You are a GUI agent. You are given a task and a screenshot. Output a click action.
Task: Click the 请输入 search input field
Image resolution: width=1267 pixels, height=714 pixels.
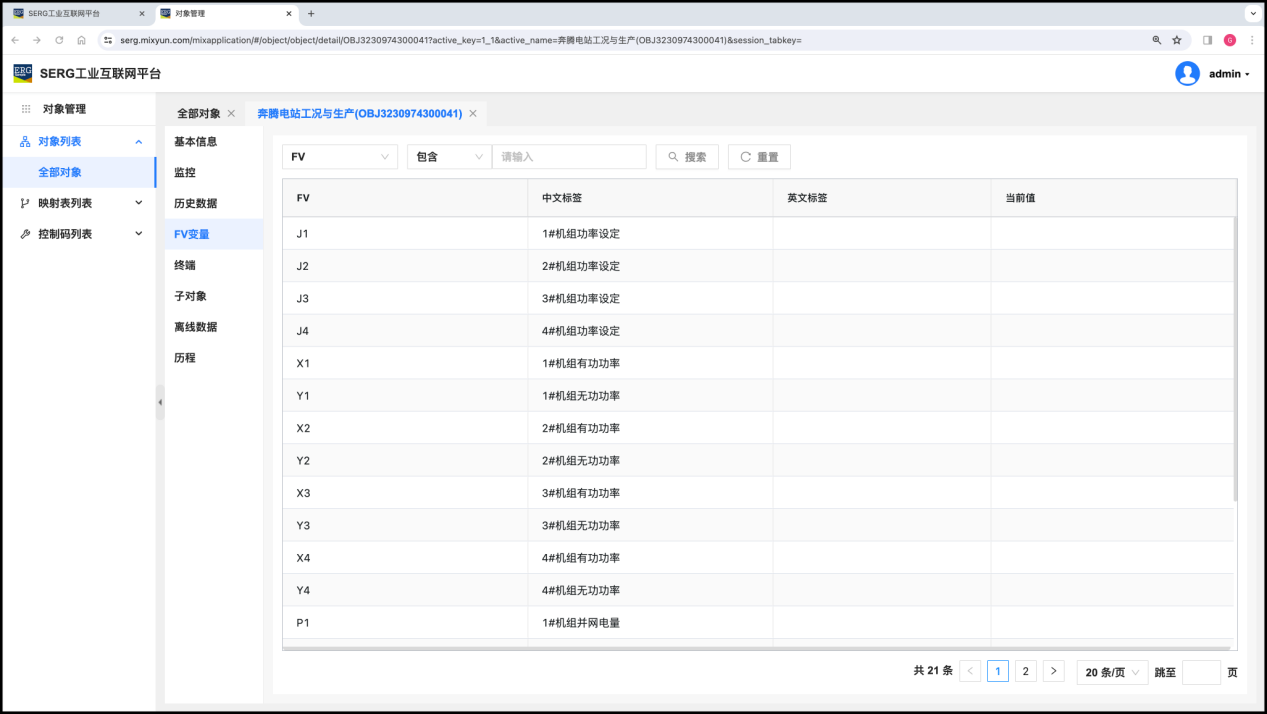click(569, 157)
